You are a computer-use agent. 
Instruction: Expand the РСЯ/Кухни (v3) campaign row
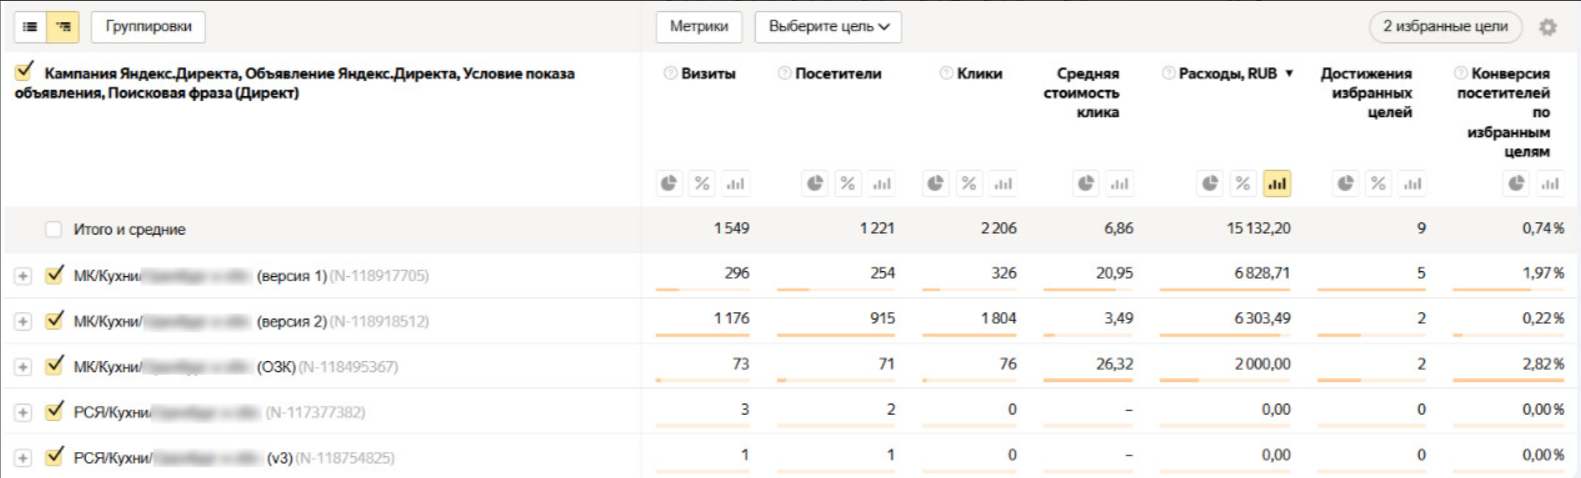coord(23,458)
